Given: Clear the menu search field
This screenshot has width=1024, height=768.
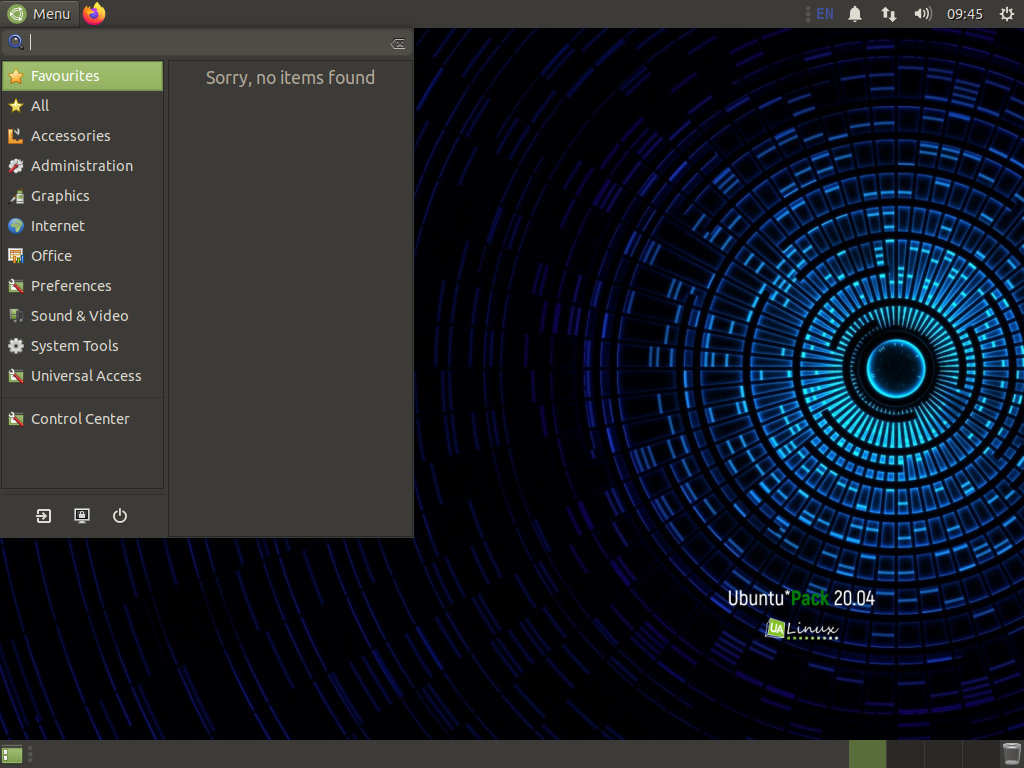Looking at the screenshot, I should click(x=398, y=44).
